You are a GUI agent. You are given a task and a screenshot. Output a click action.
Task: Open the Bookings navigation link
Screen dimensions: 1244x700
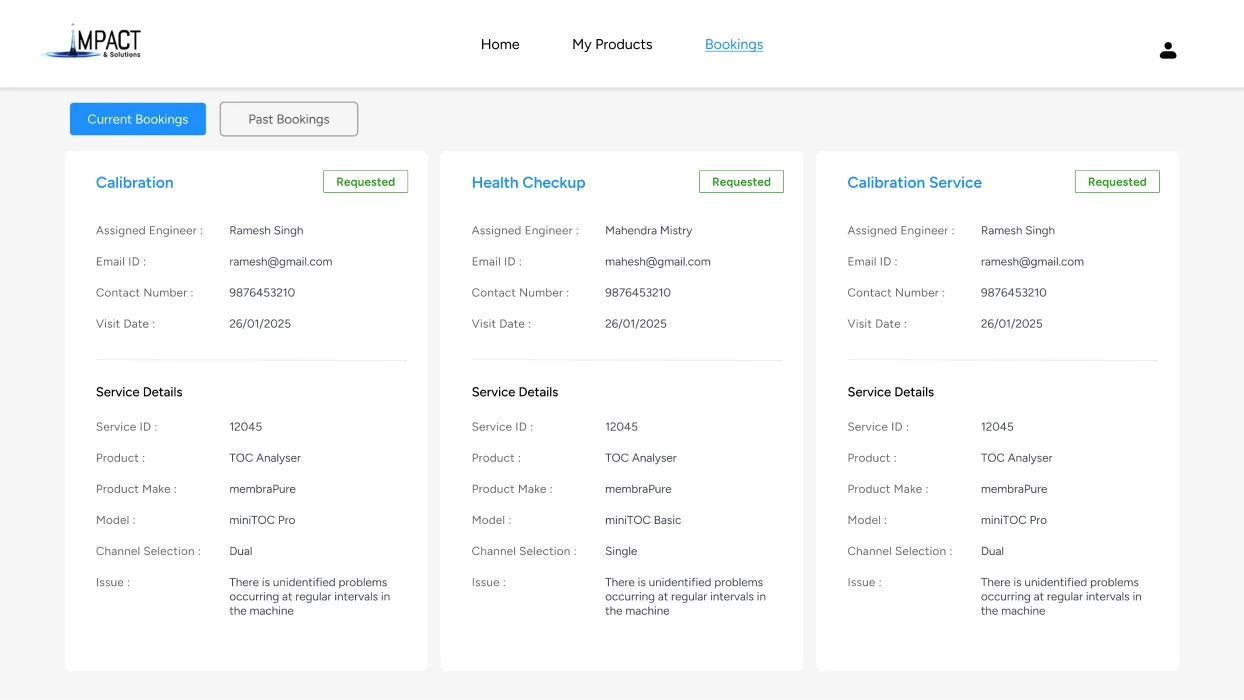[x=734, y=44]
